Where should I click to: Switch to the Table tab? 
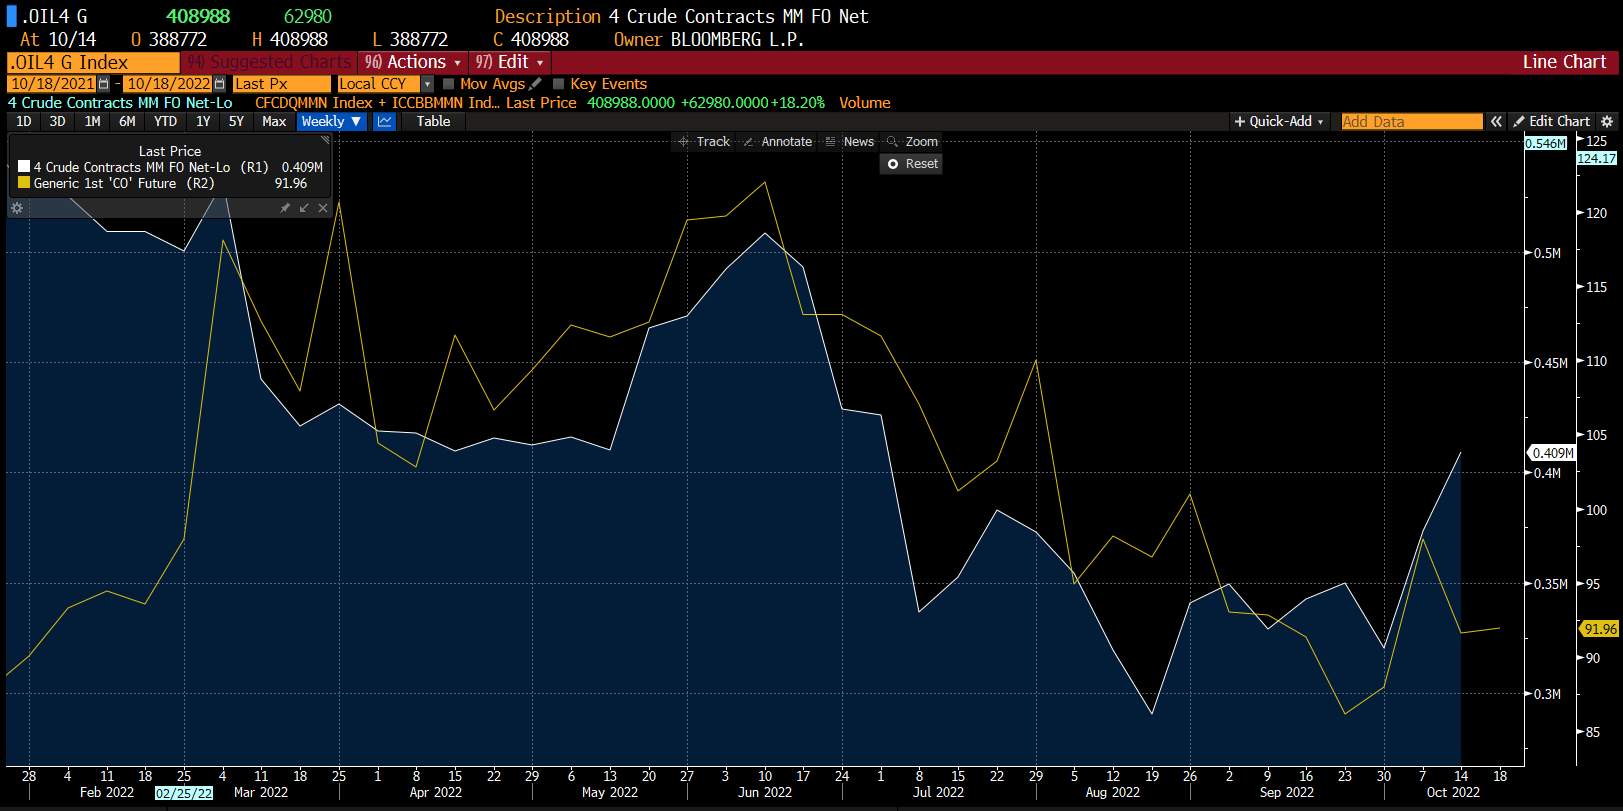(433, 121)
